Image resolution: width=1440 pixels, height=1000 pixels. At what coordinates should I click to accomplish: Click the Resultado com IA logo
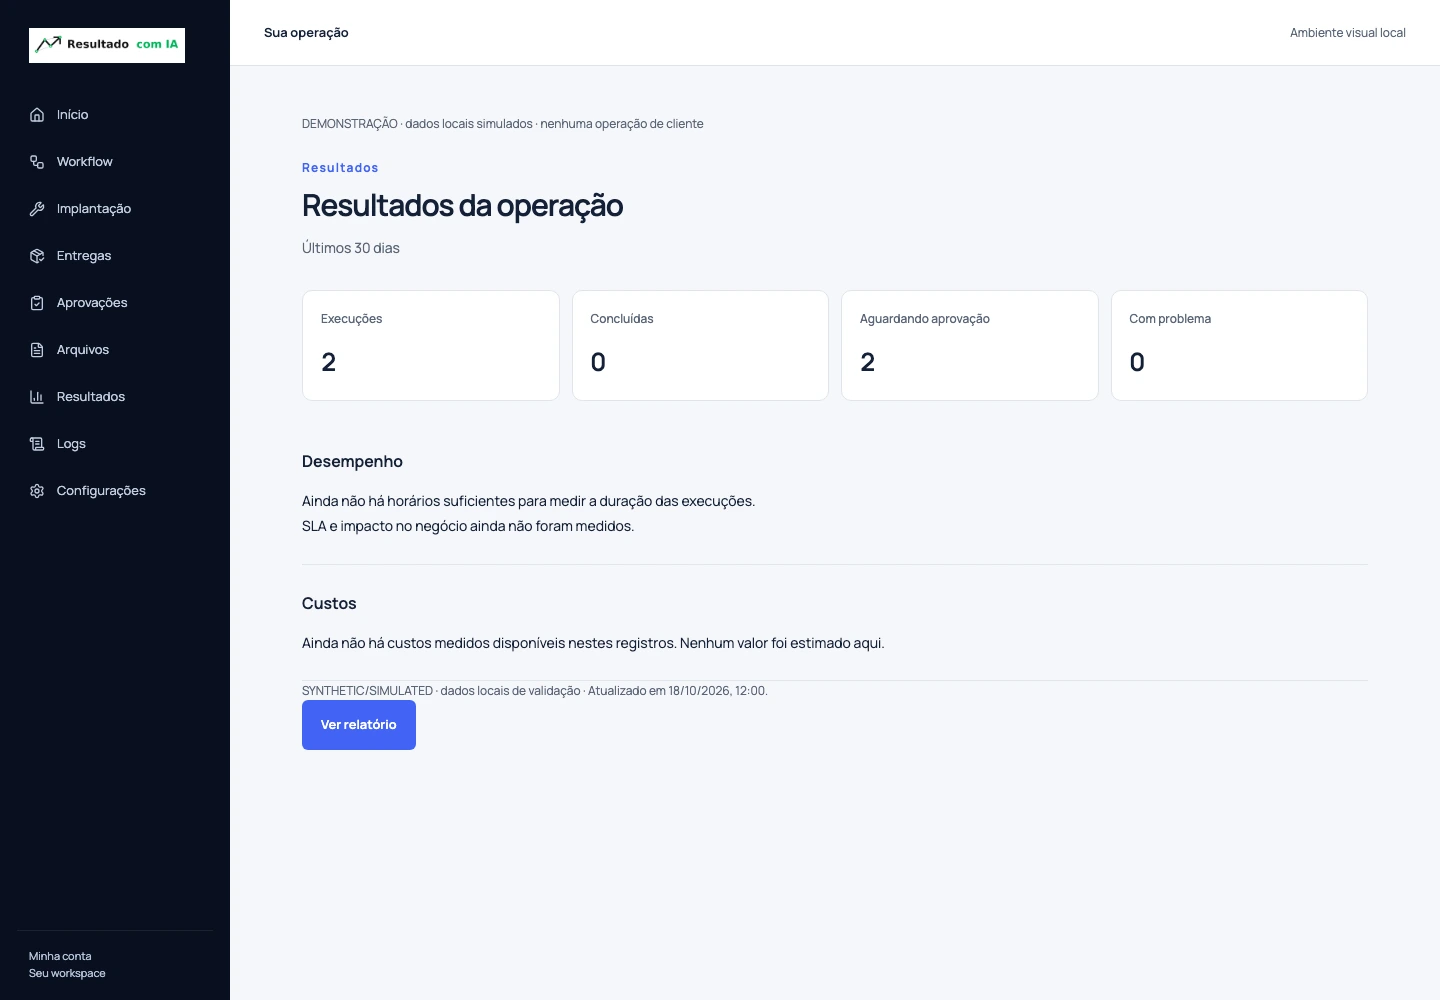tap(107, 45)
